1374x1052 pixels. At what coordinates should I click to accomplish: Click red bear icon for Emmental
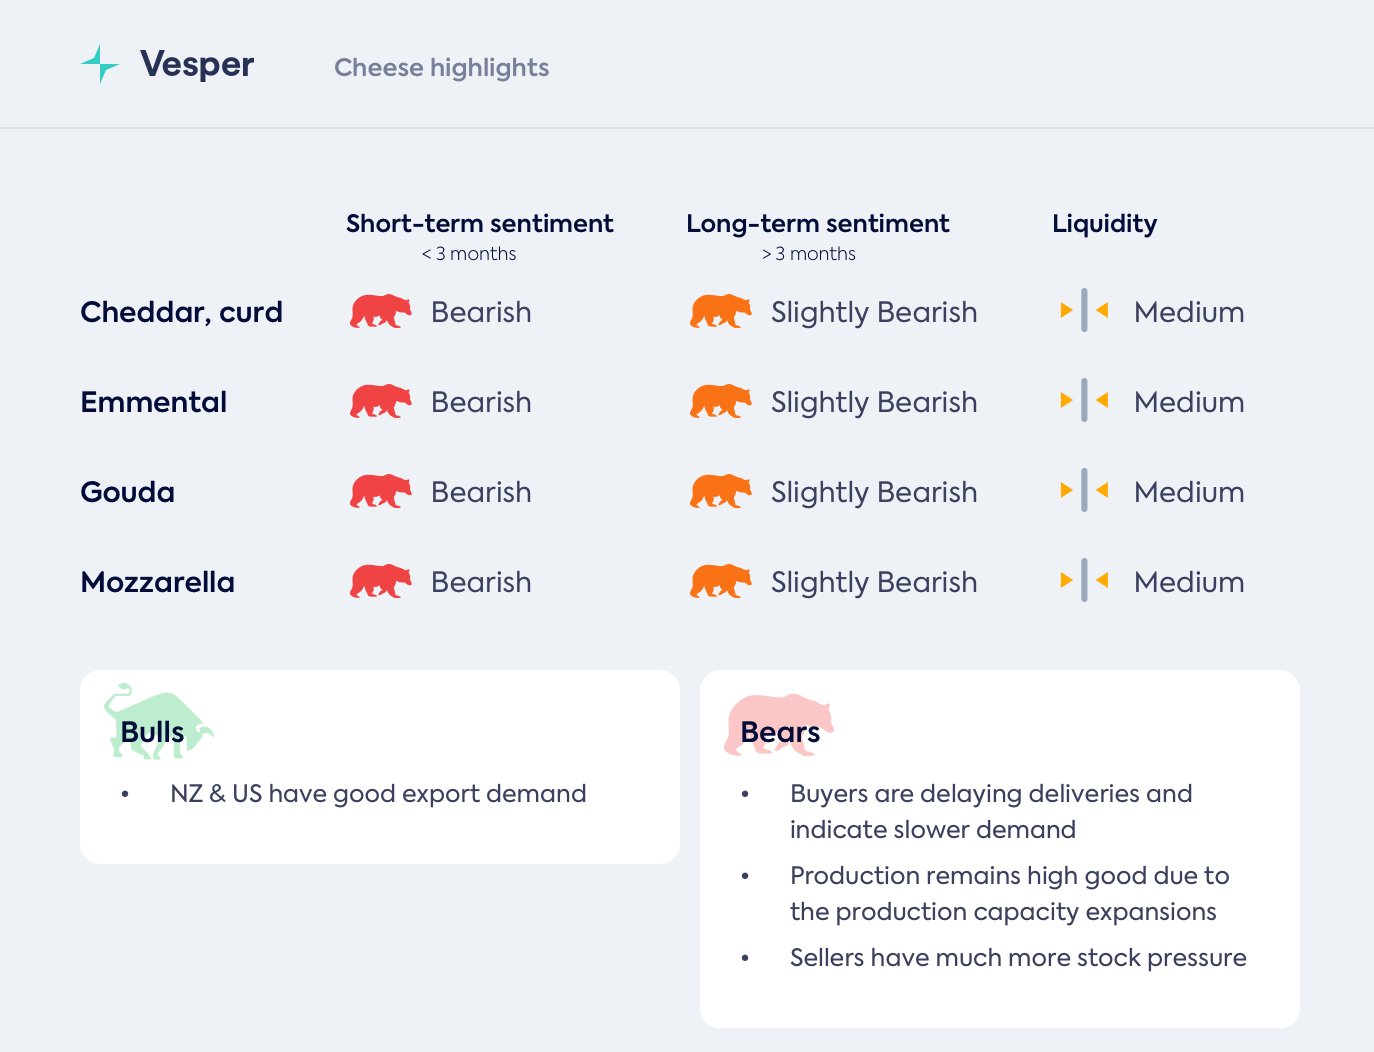coord(380,402)
